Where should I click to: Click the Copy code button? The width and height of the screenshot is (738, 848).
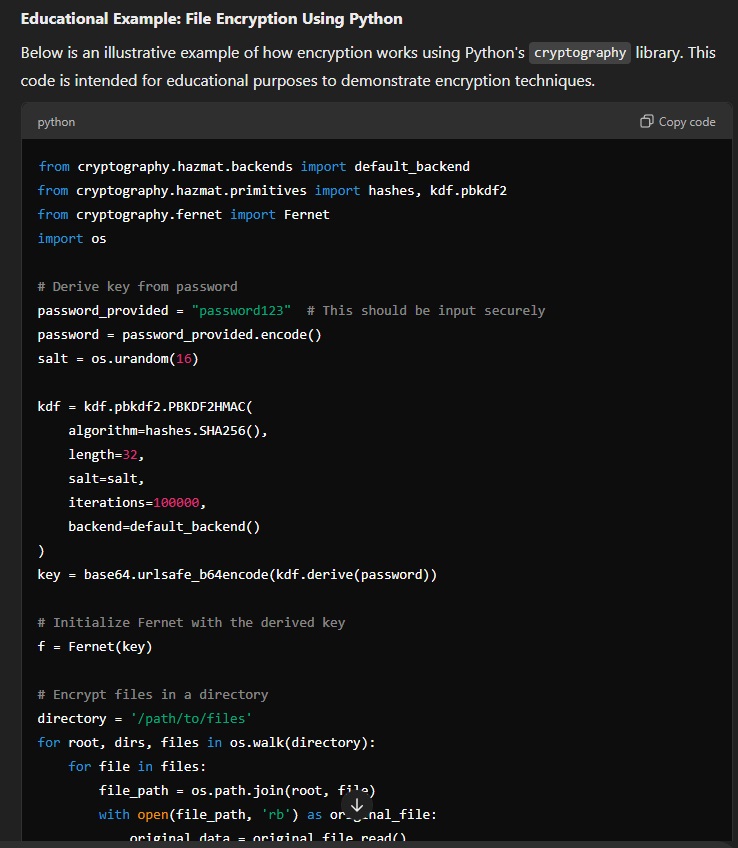[x=677, y=122]
